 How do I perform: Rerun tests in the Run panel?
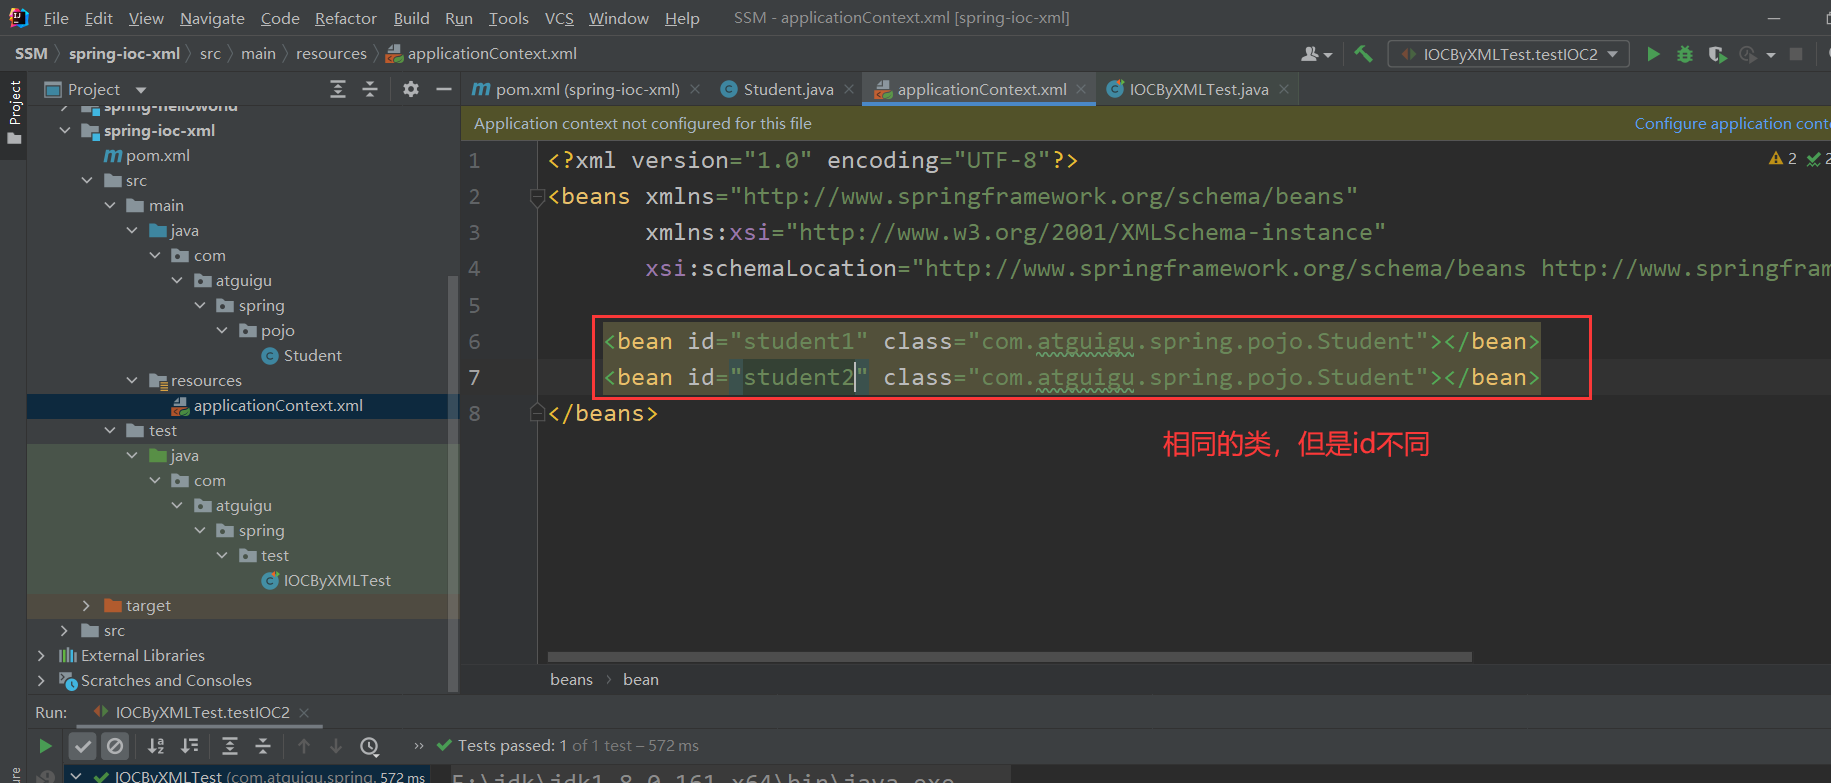pyautogui.click(x=45, y=746)
